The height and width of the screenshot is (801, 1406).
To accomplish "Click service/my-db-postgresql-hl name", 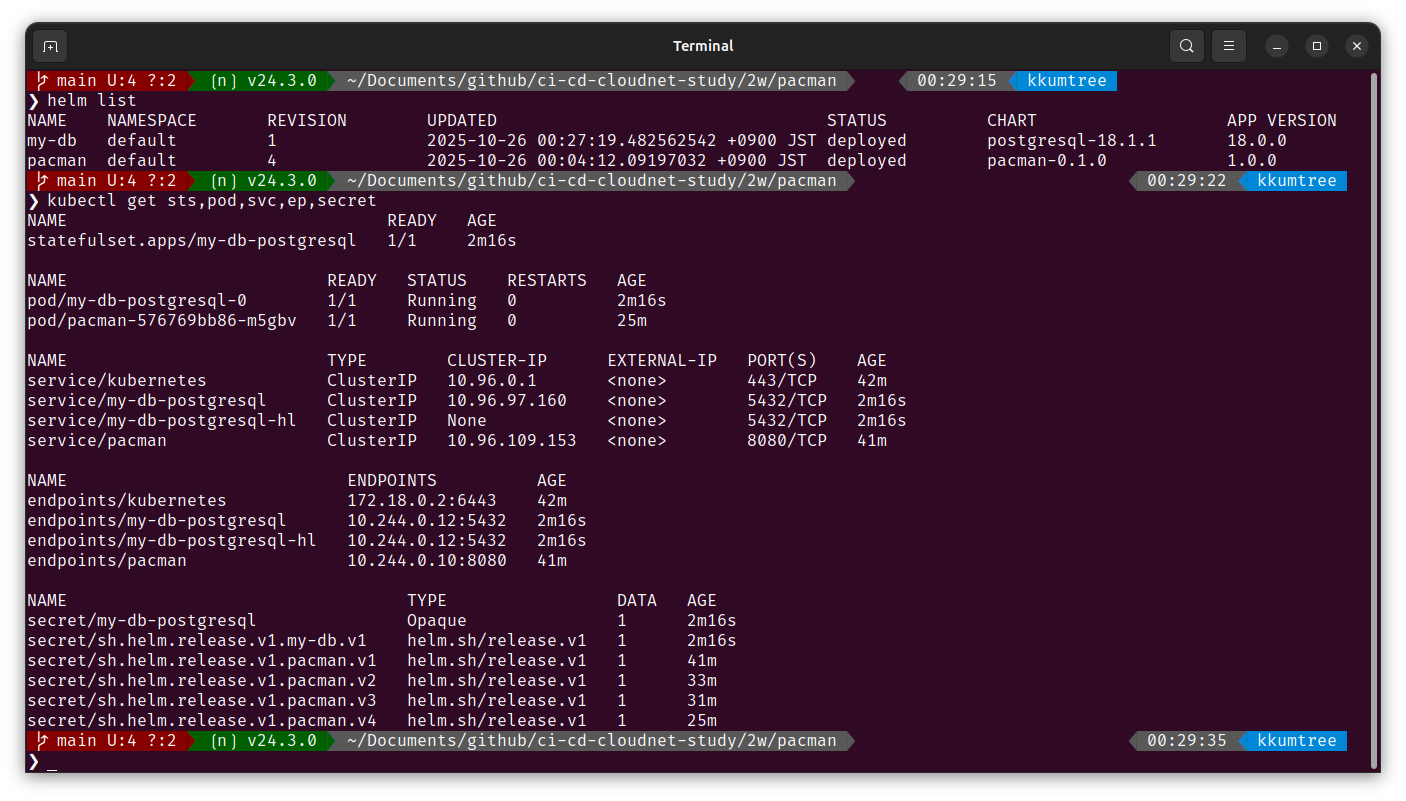I will [x=162, y=420].
